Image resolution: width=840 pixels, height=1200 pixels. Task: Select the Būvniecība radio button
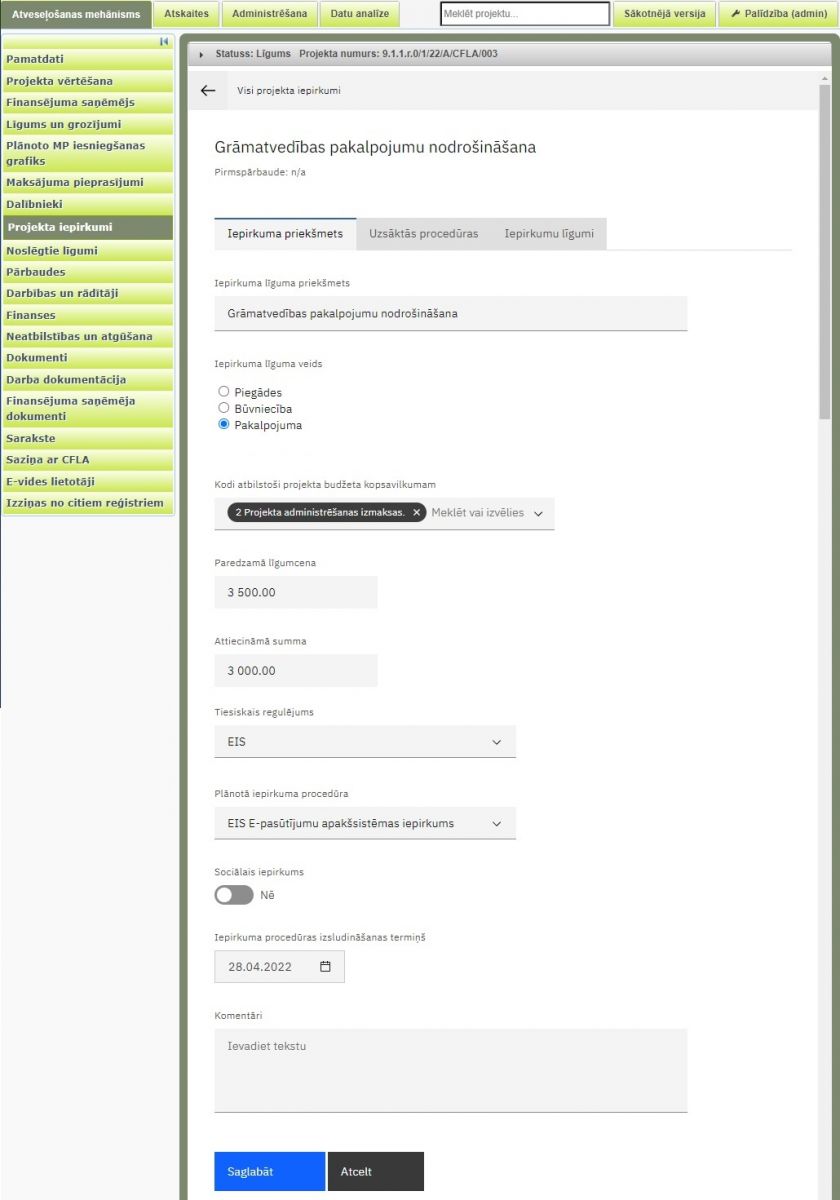(x=224, y=408)
